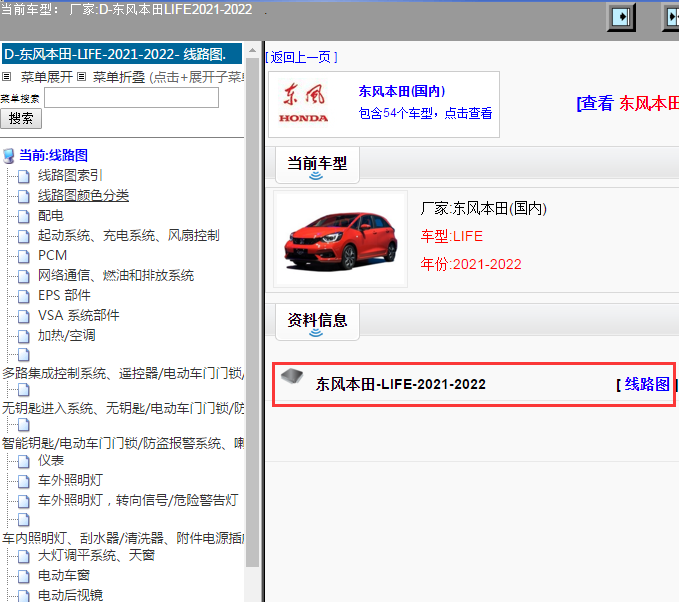Open the 仪表 tree item

[51, 460]
